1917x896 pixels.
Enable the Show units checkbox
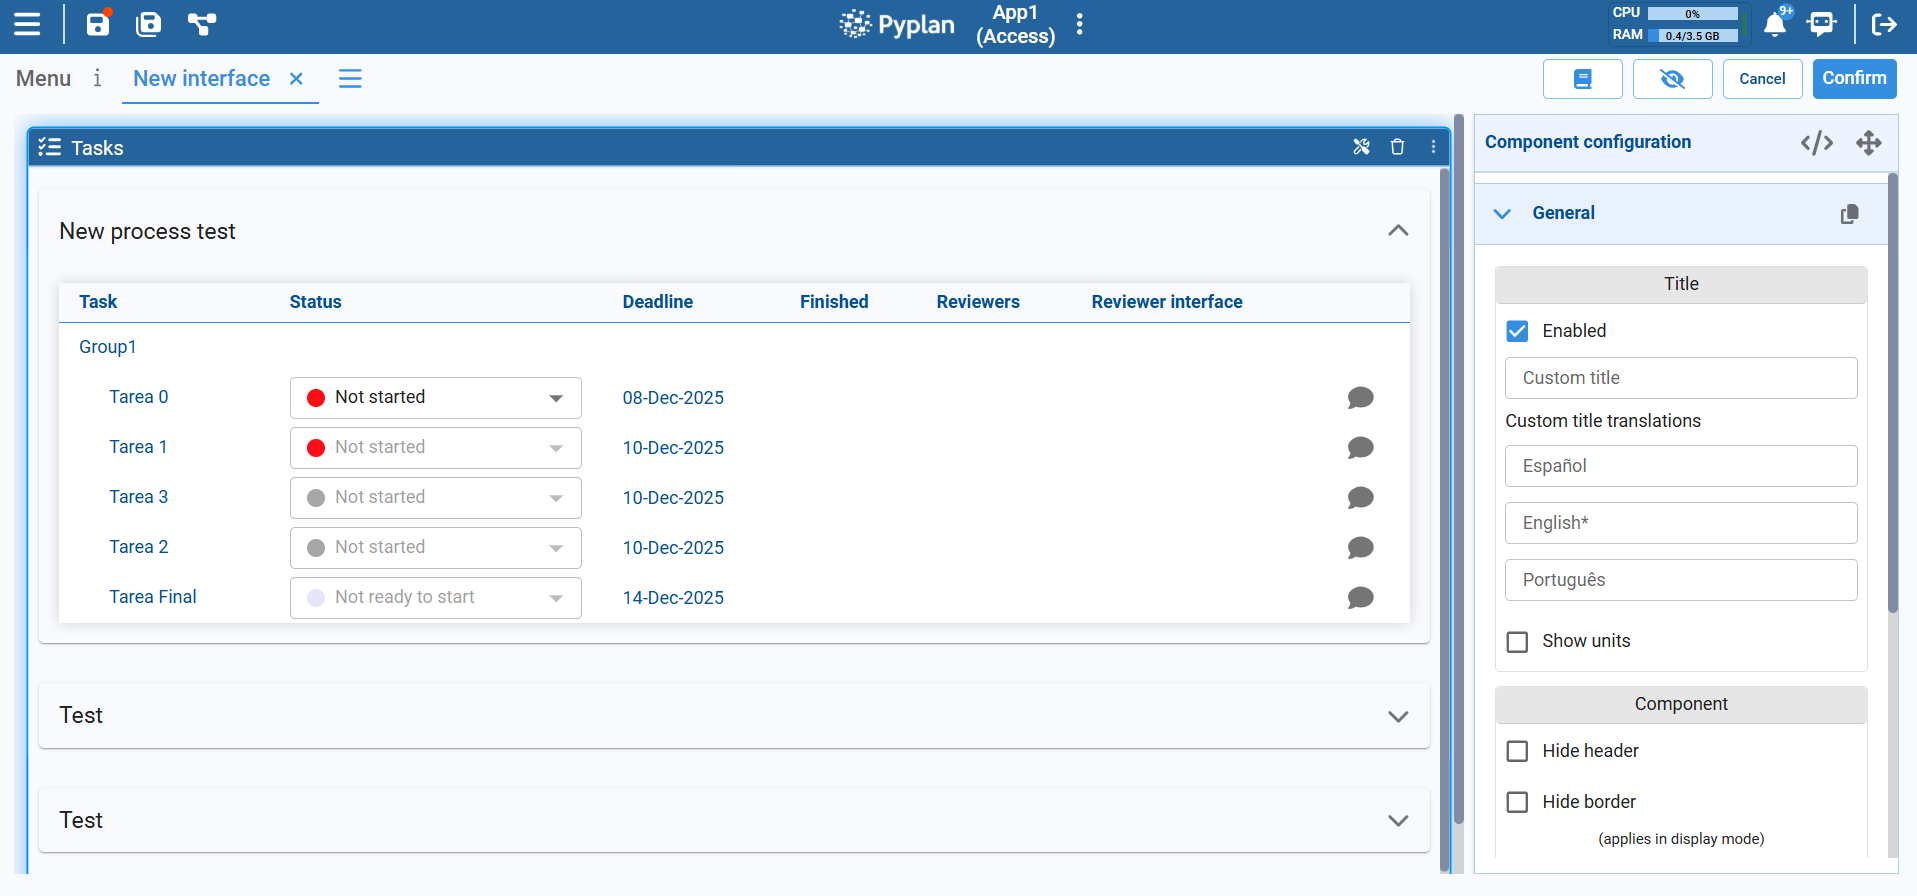click(x=1517, y=642)
